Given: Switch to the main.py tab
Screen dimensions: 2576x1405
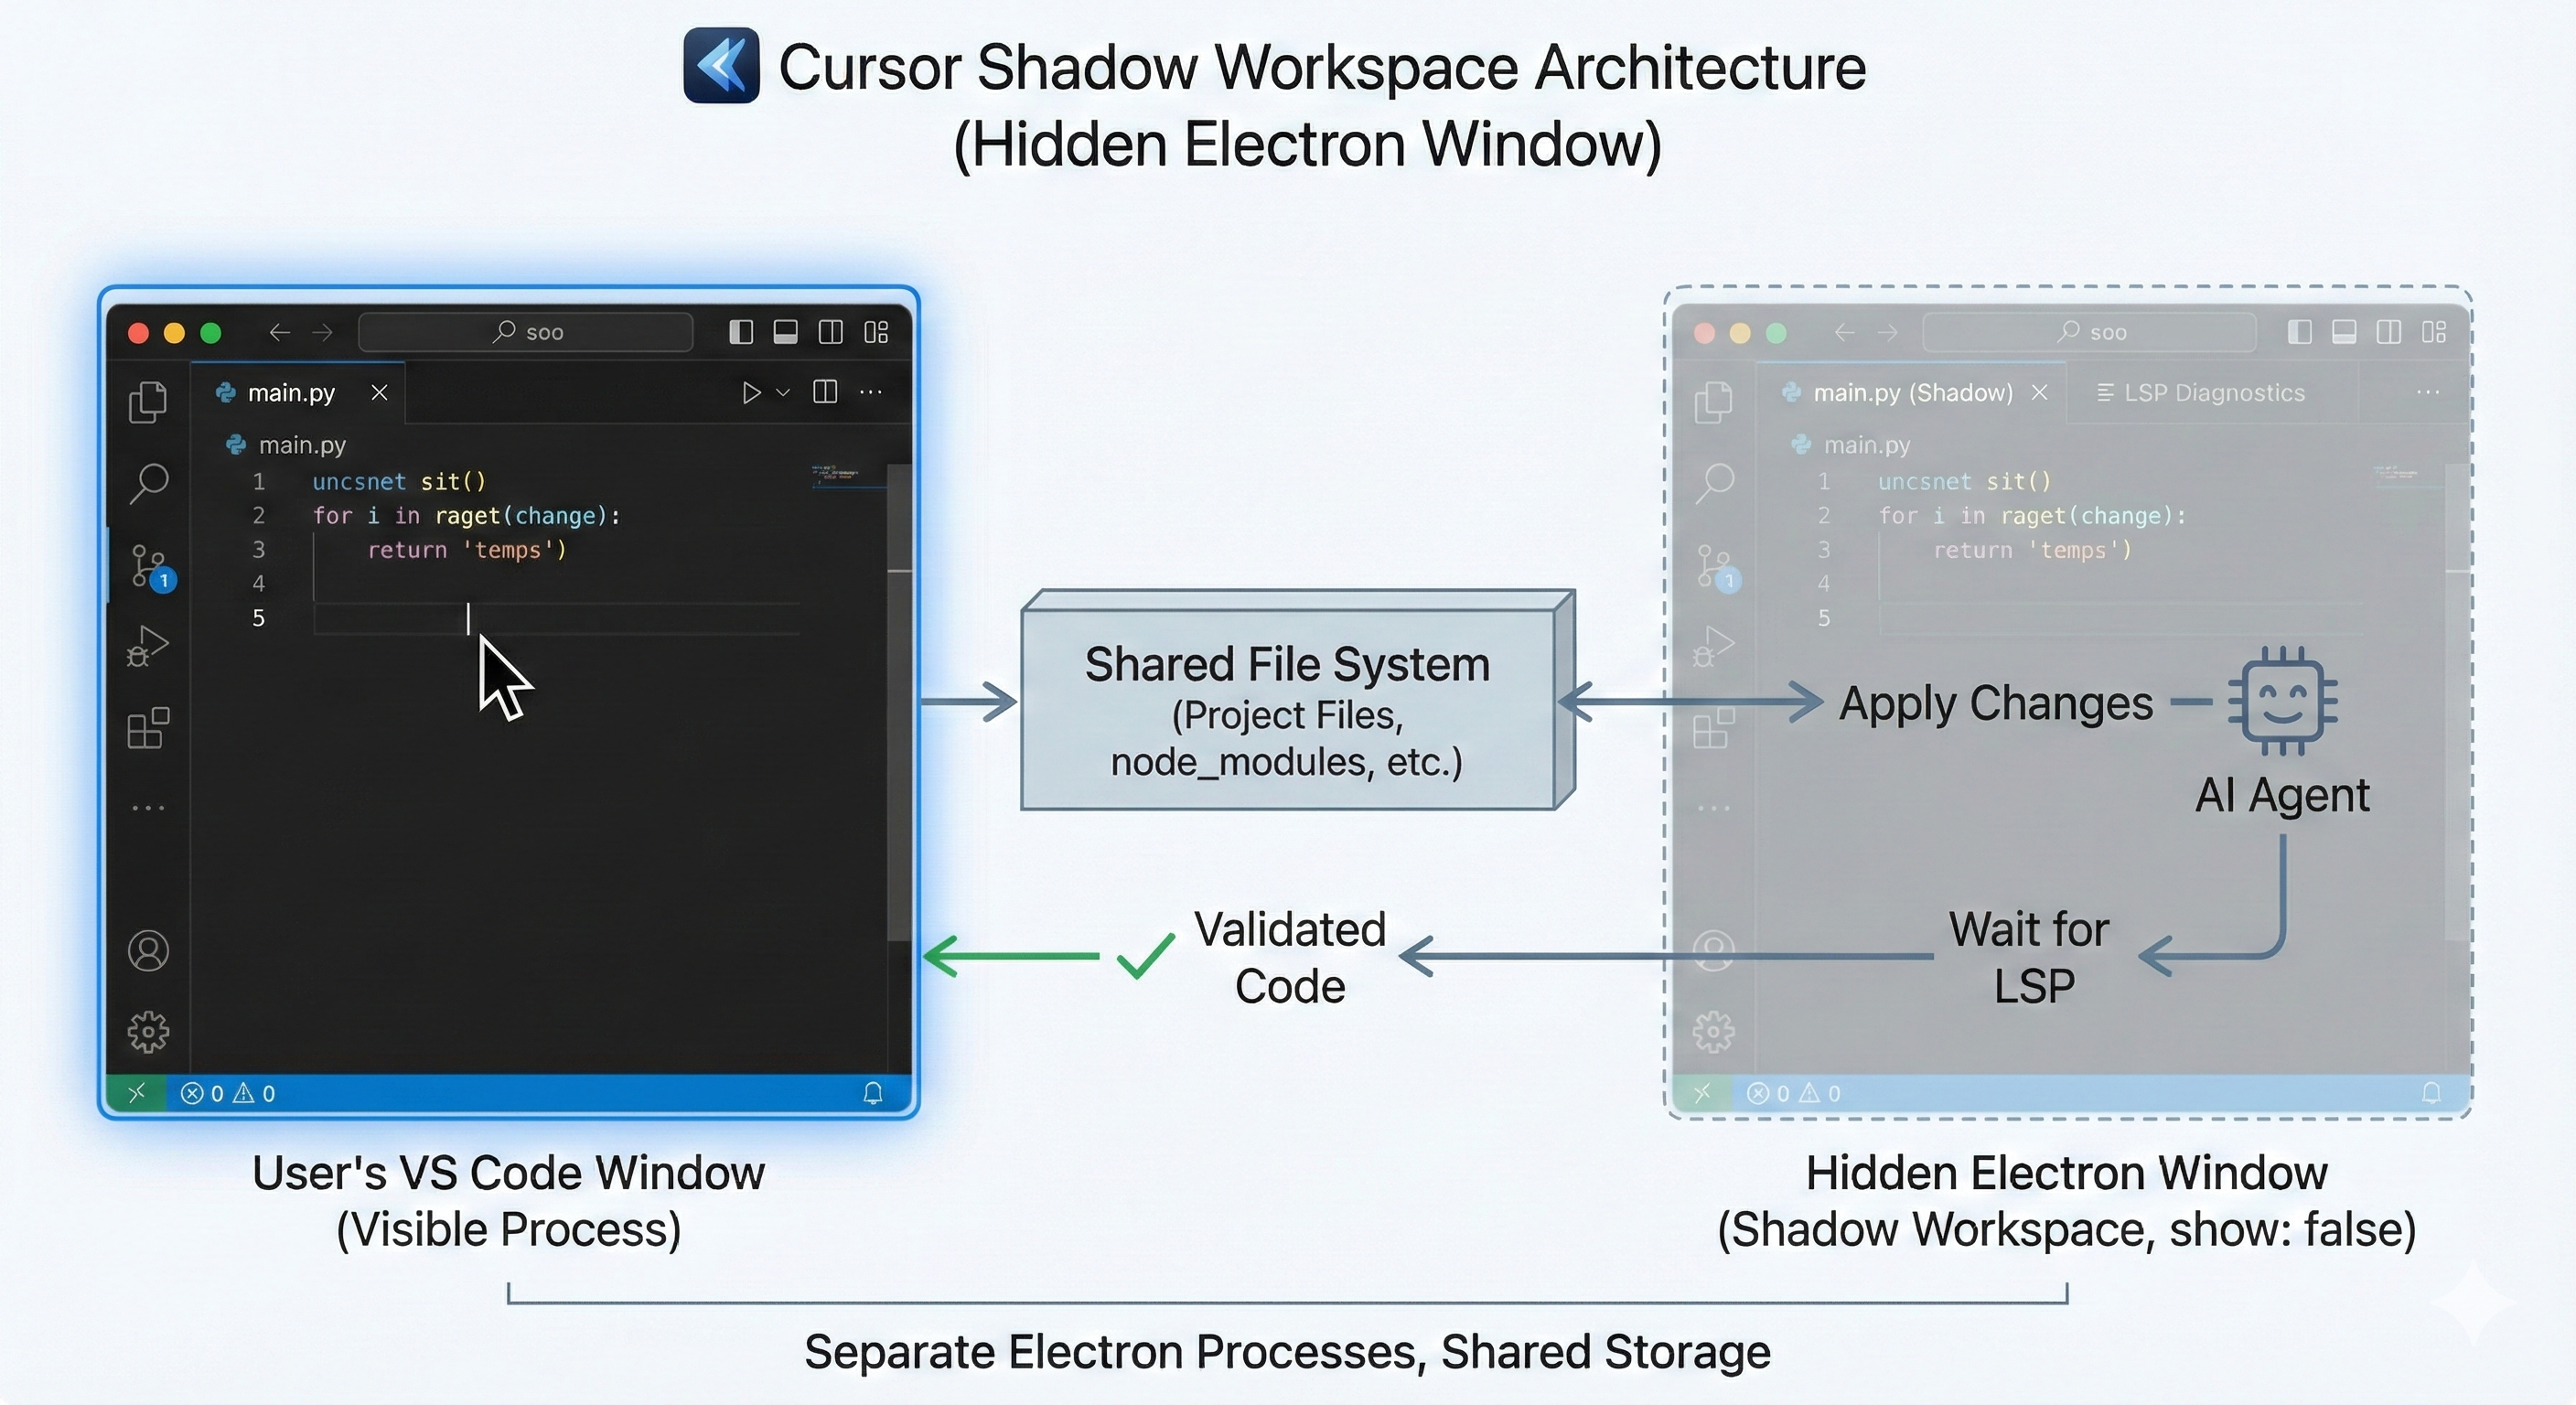Looking at the screenshot, I should (290, 392).
